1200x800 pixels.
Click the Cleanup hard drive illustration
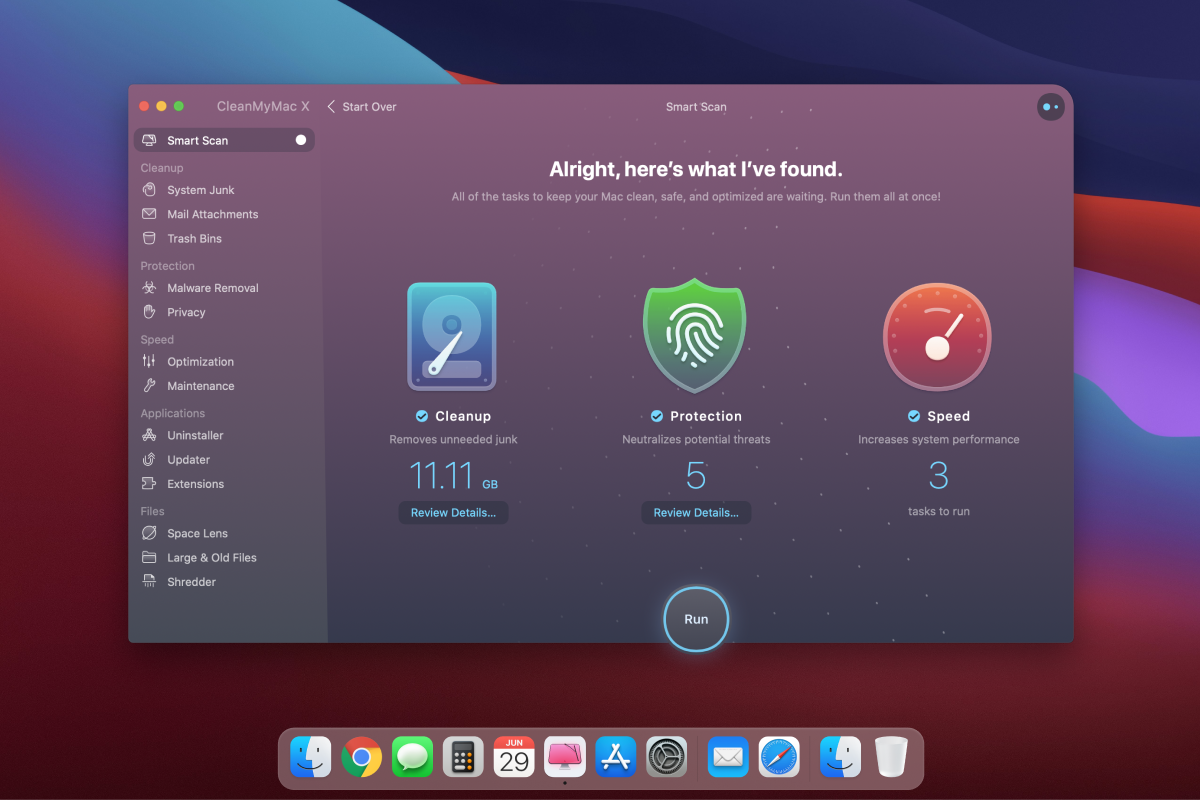tap(452, 336)
